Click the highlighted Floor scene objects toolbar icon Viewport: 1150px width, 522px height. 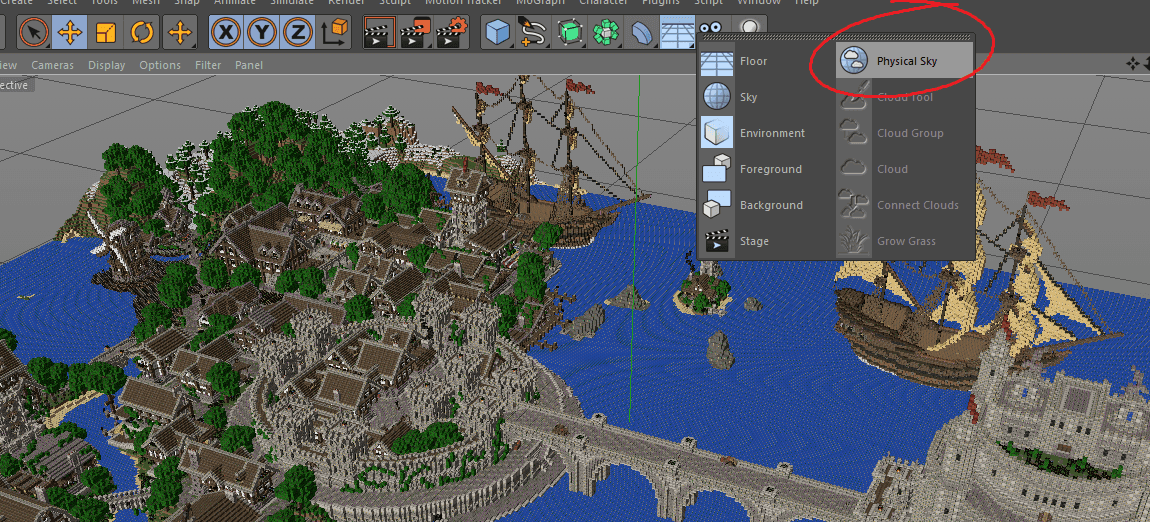pos(677,32)
